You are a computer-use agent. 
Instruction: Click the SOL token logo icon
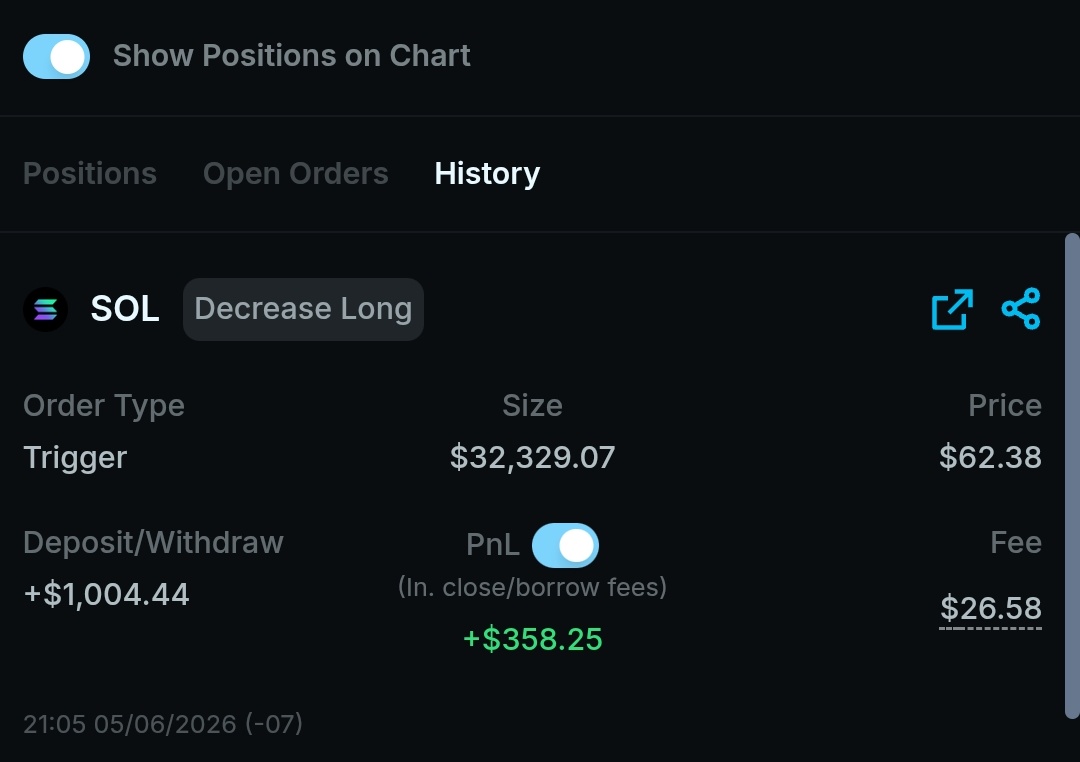(x=45, y=309)
